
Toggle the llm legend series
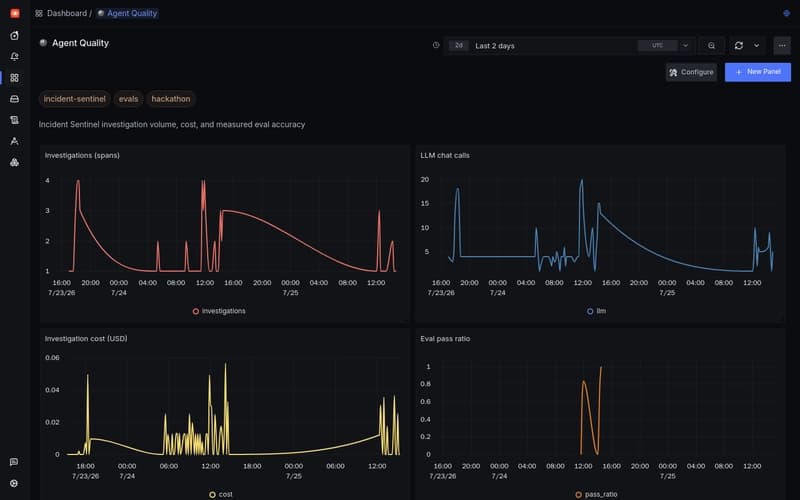[x=596, y=311]
